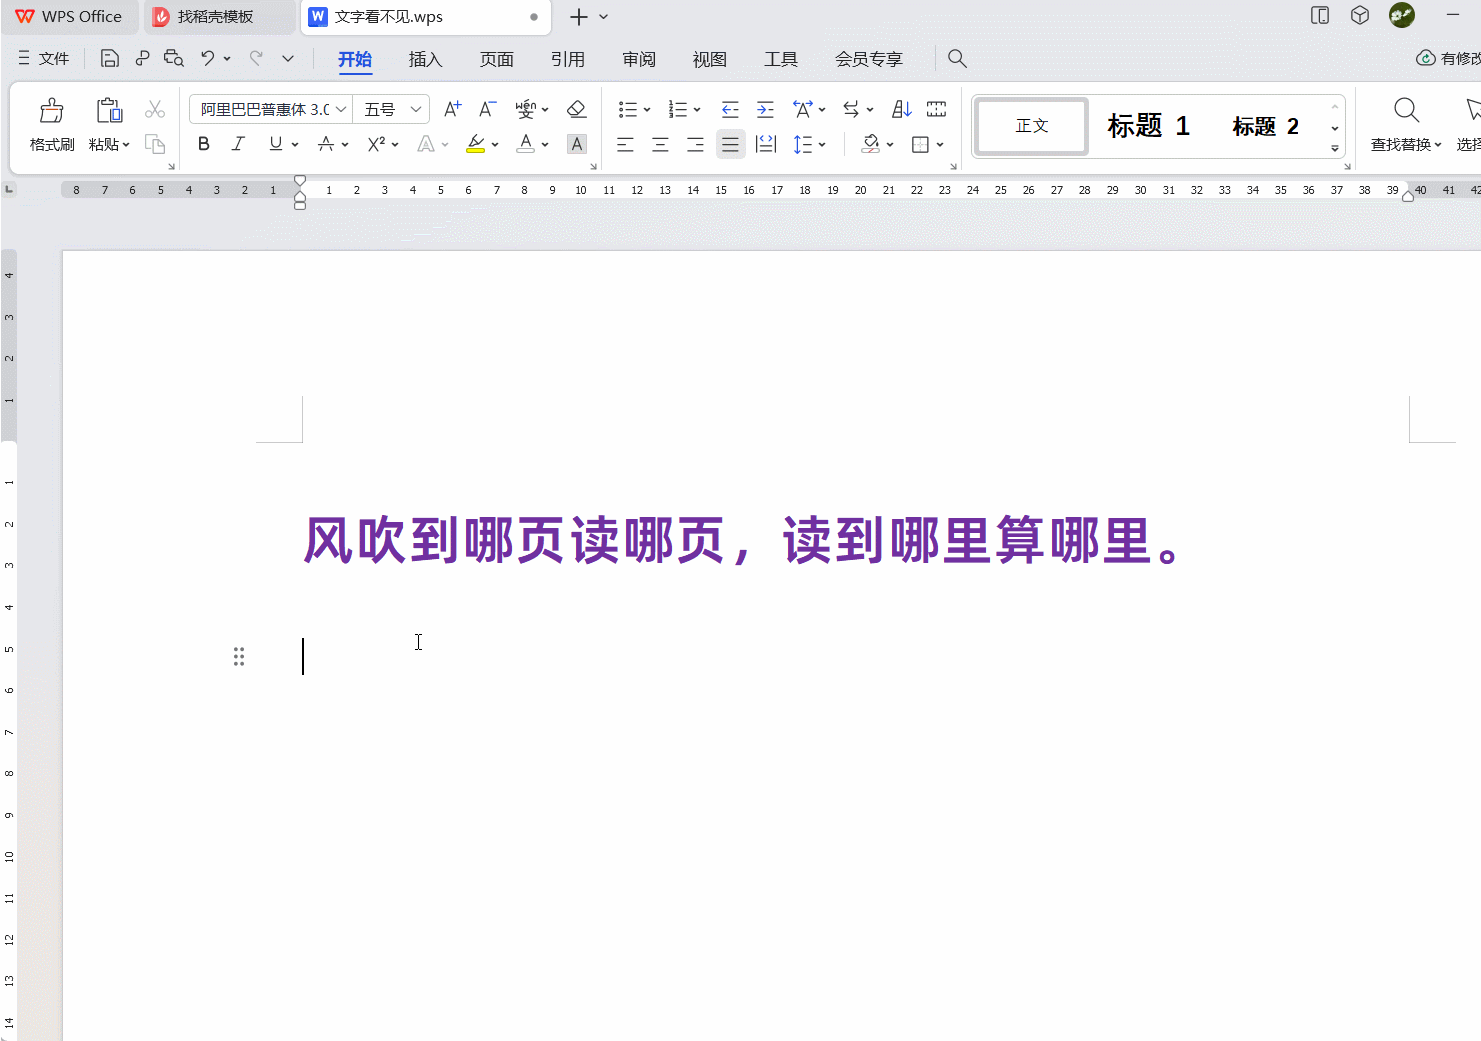Switch to the 视图 tab
1481x1041 pixels.
tap(709, 59)
